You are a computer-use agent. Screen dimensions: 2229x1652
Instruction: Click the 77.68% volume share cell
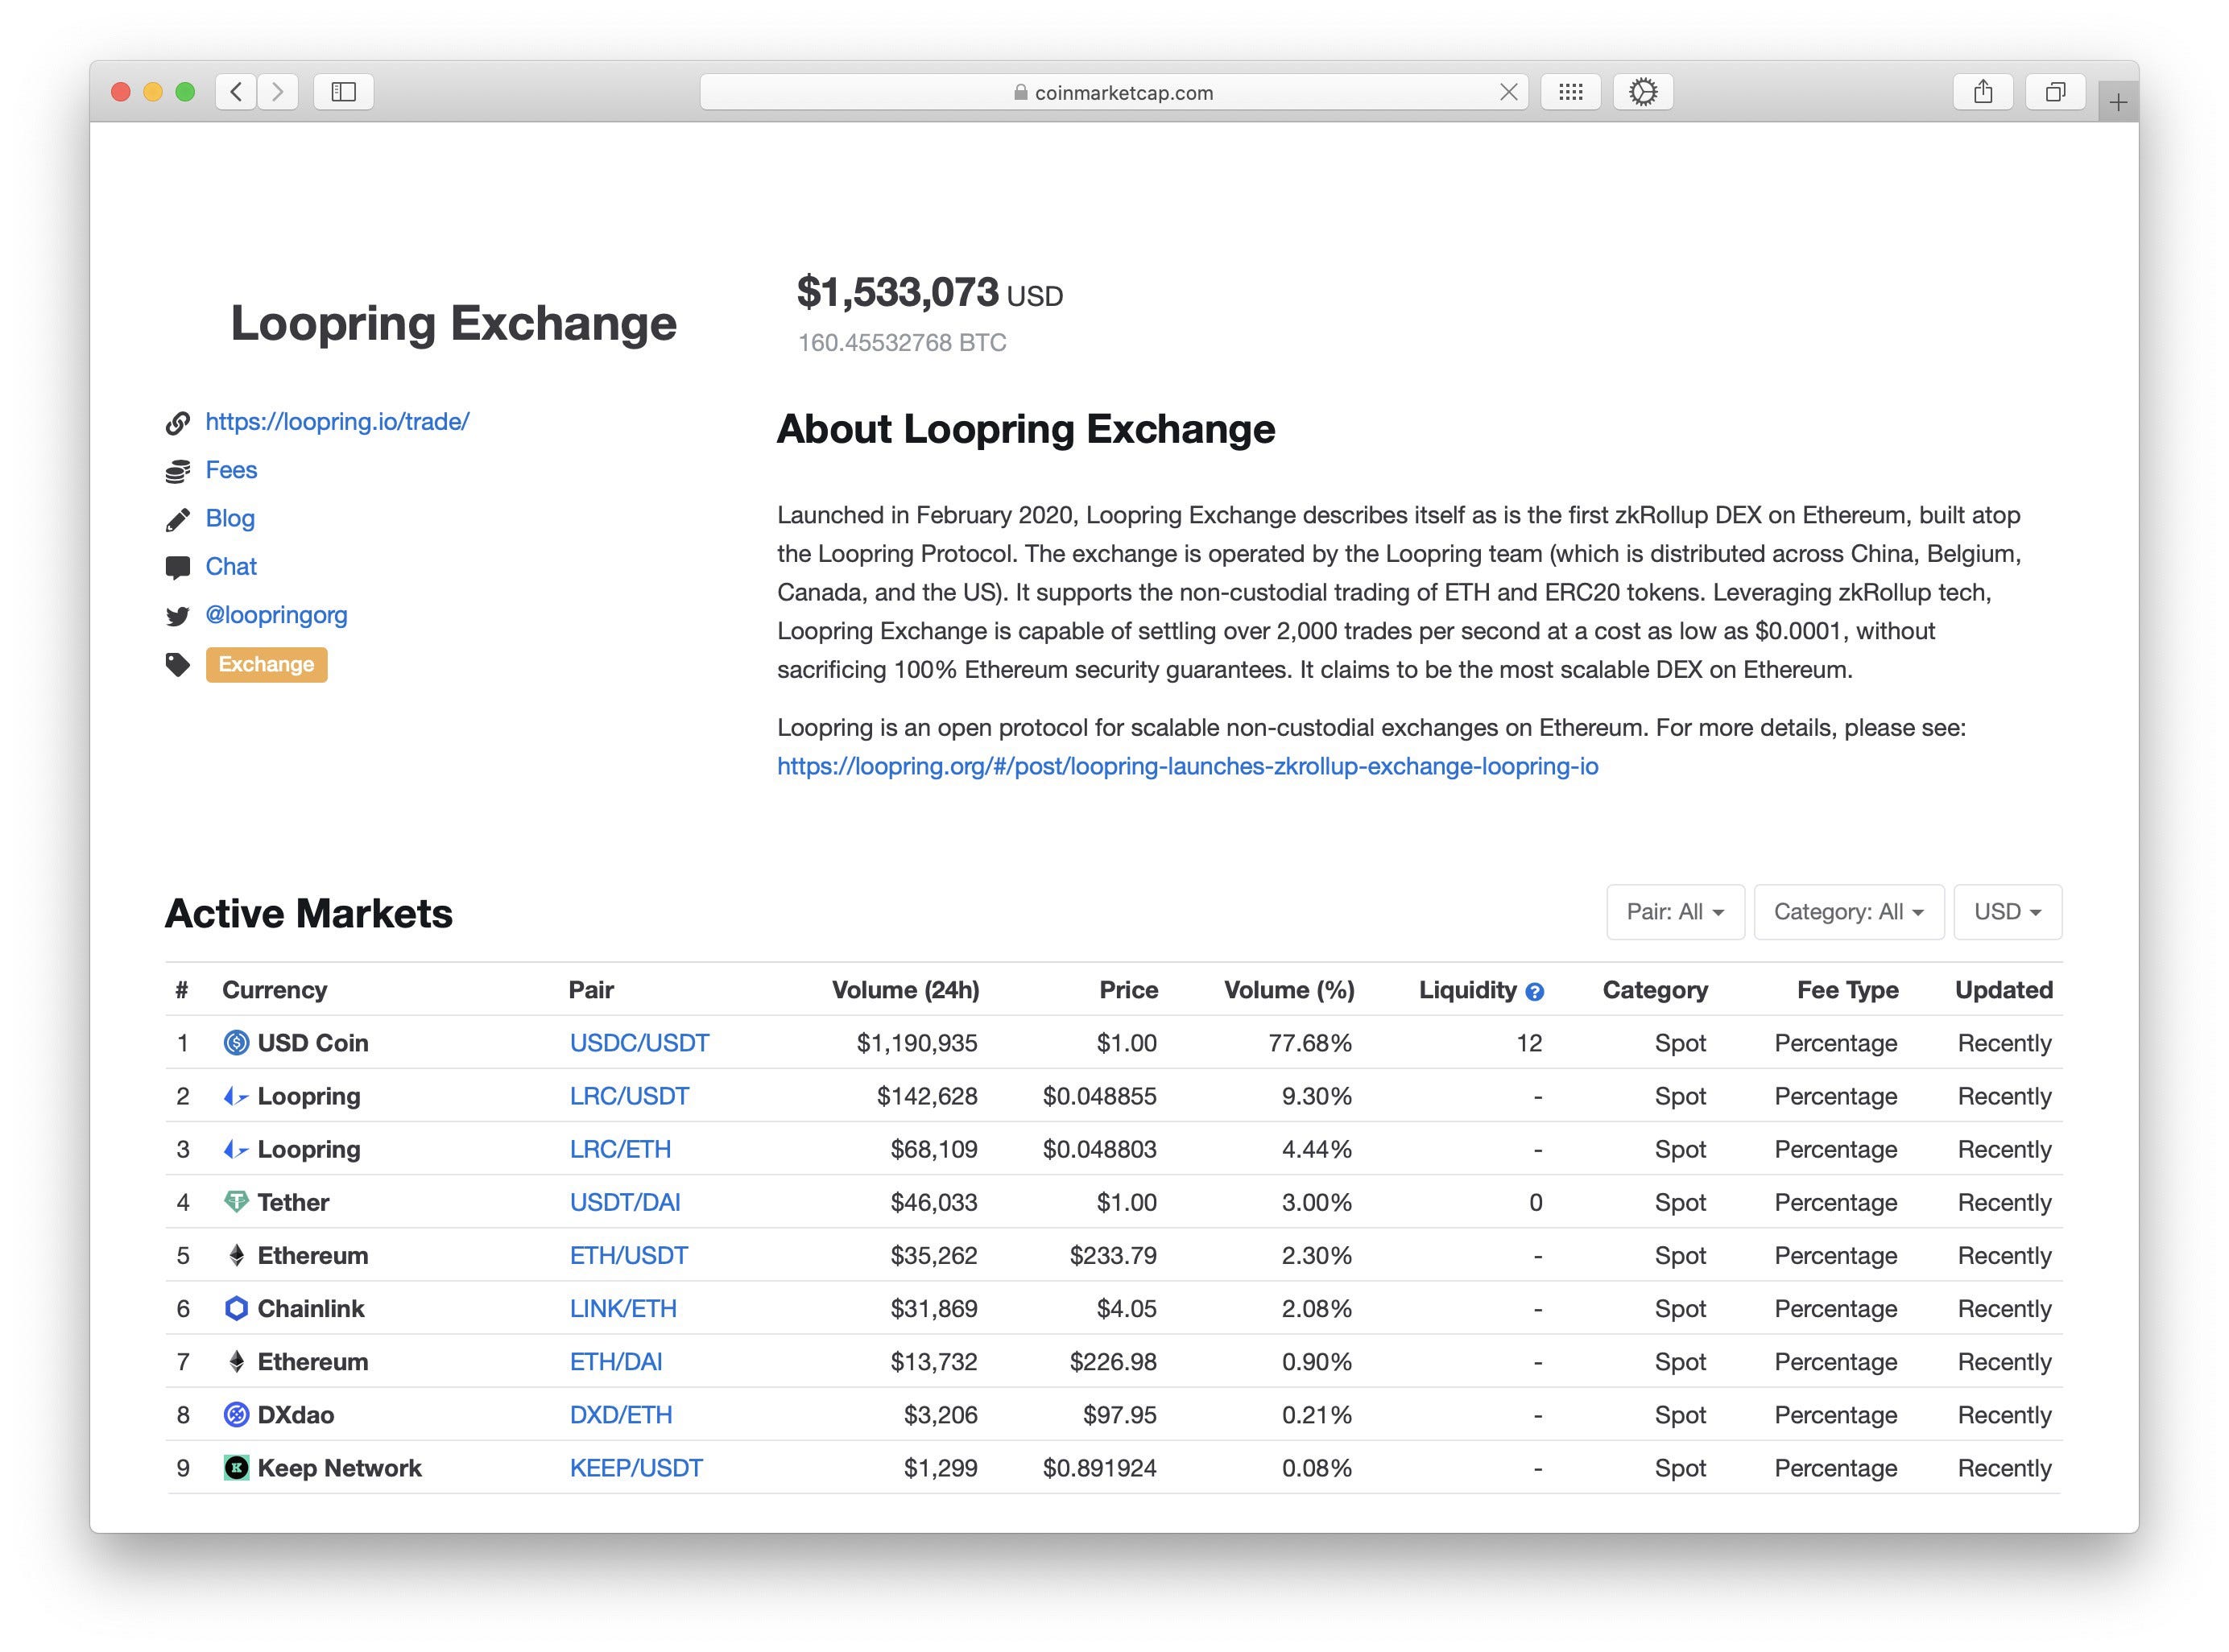1310,1043
